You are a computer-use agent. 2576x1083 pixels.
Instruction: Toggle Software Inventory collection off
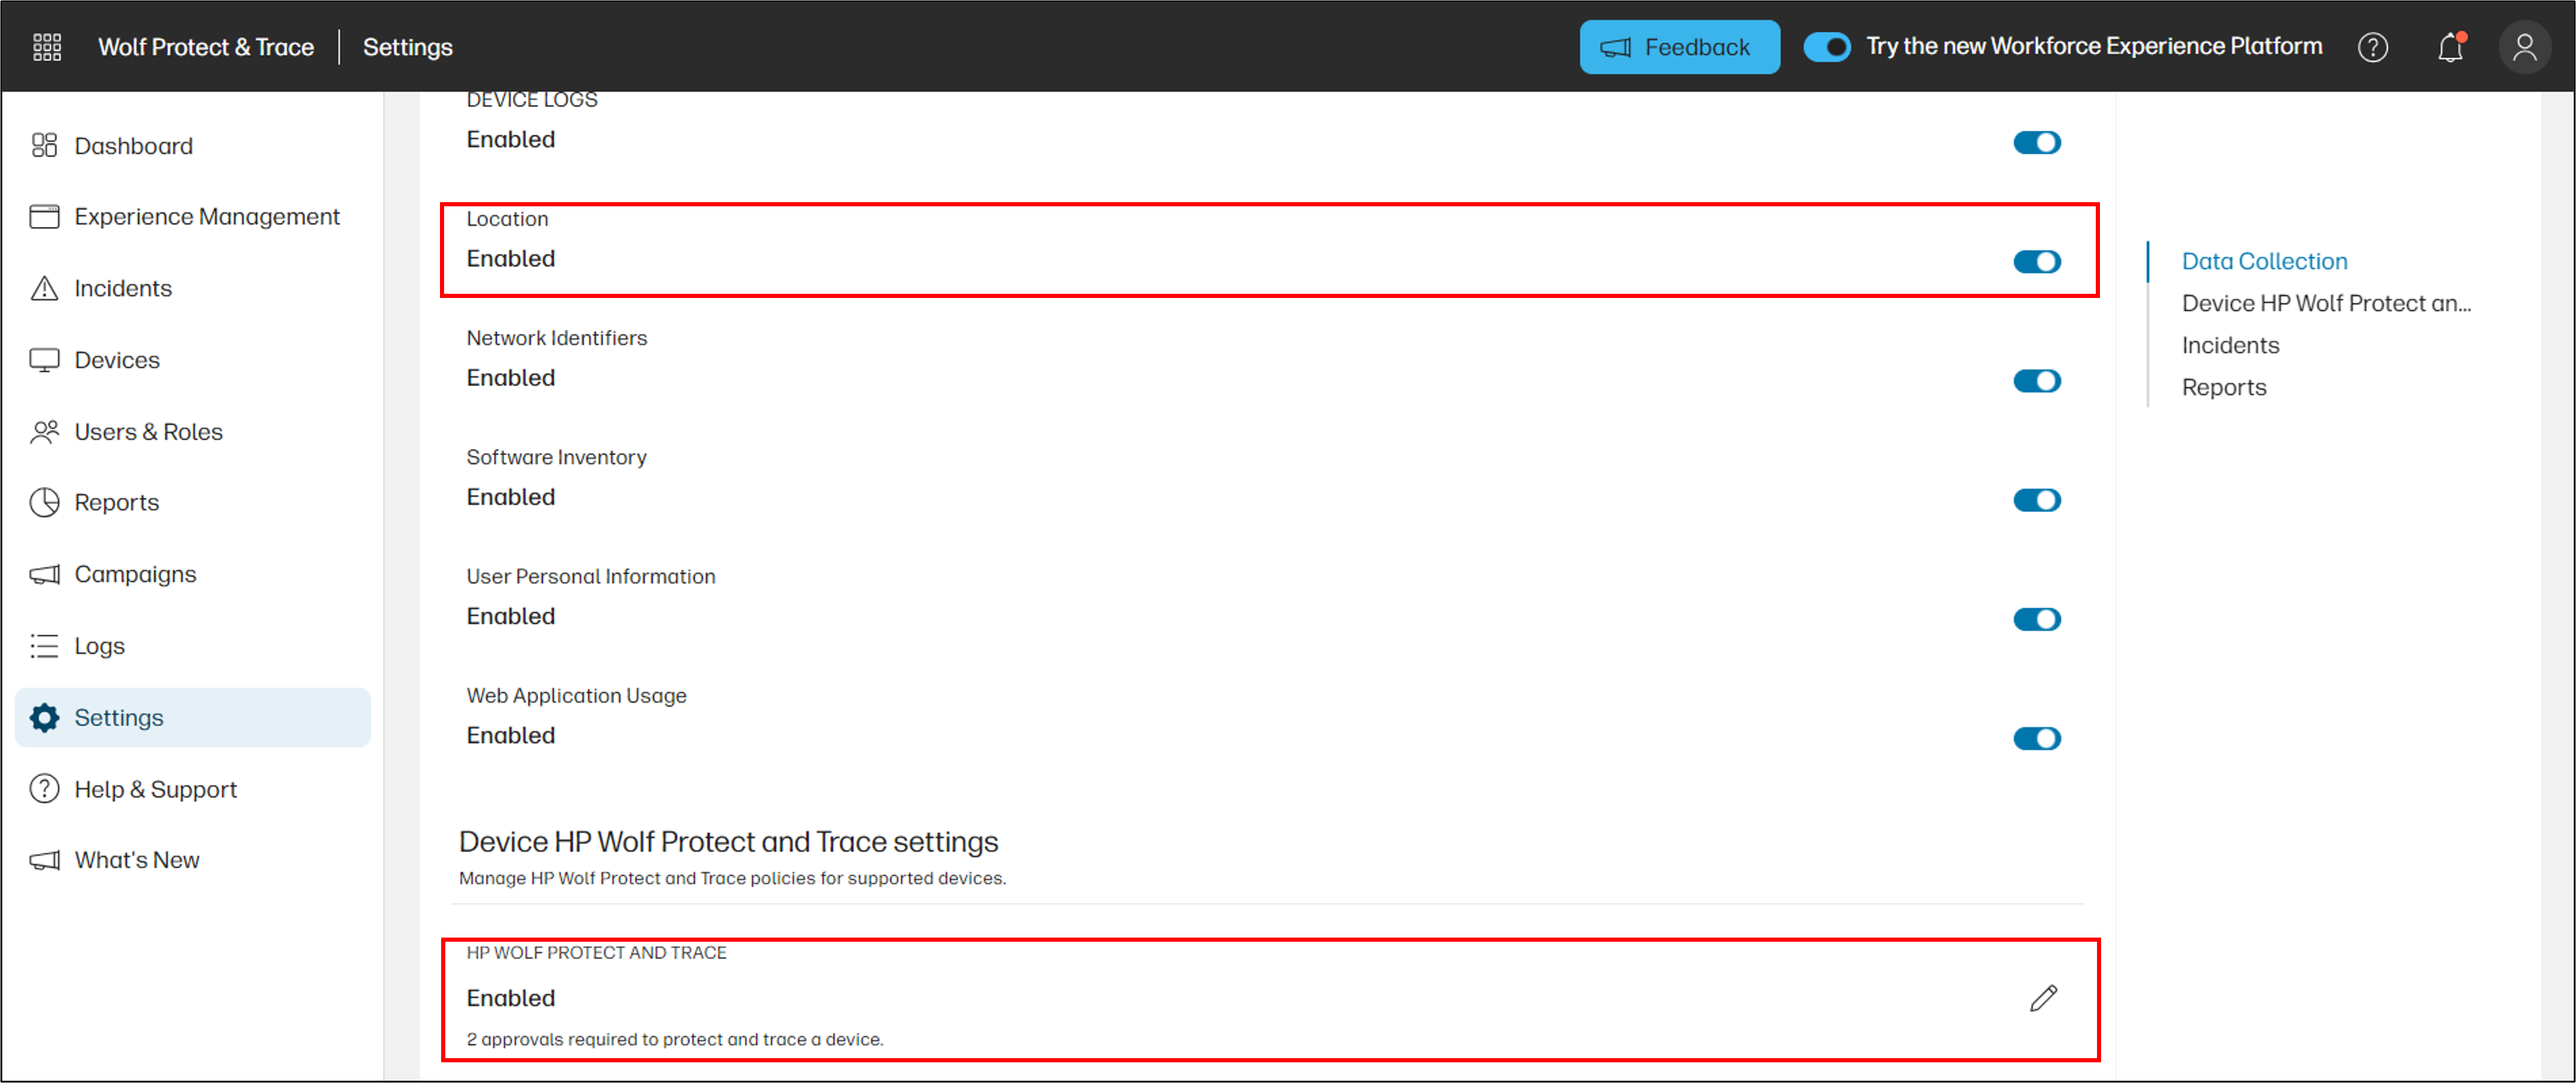tap(2036, 499)
